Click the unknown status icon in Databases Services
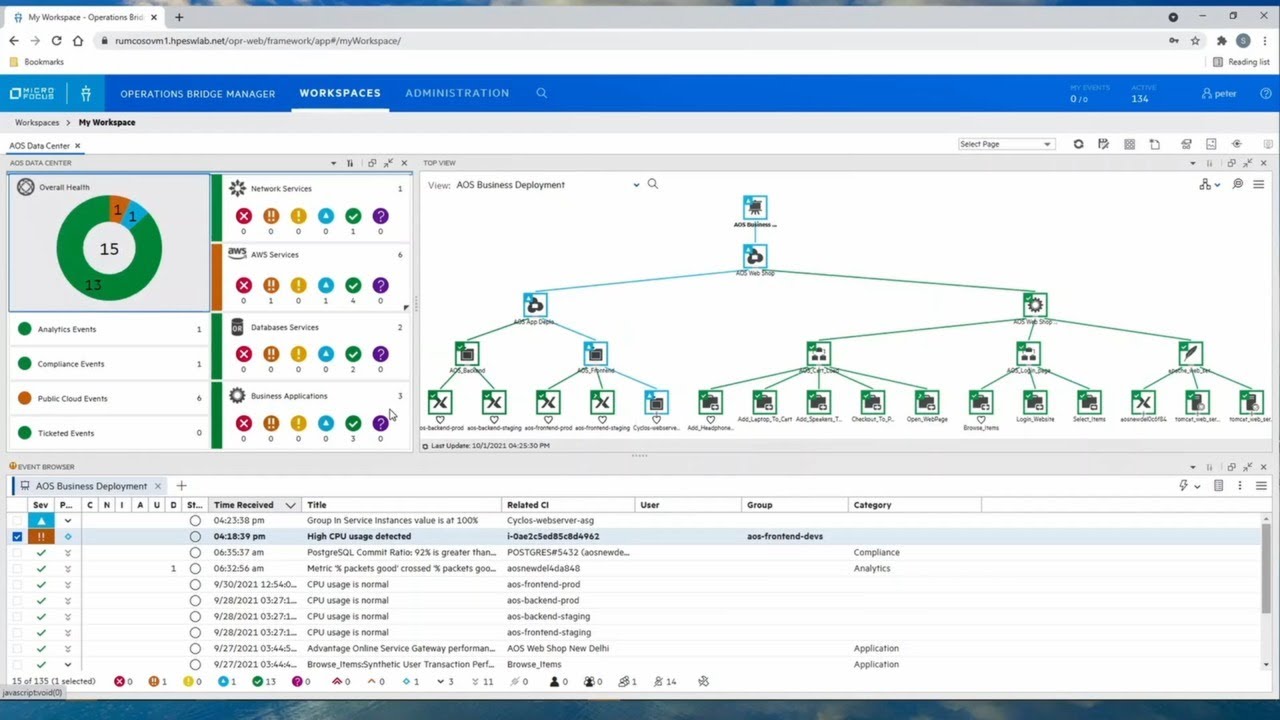The width and height of the screenshot is (1280, 720). point(380,354)
